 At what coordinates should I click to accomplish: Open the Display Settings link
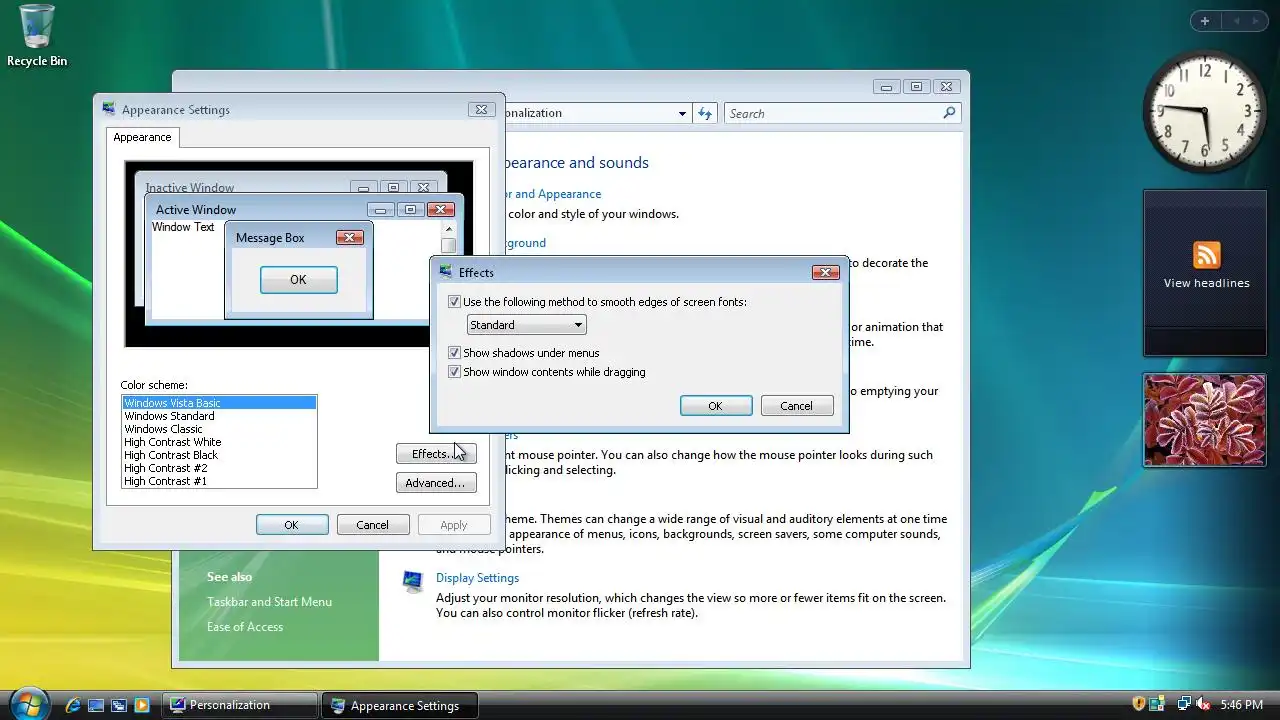click(x=477, y=578)
